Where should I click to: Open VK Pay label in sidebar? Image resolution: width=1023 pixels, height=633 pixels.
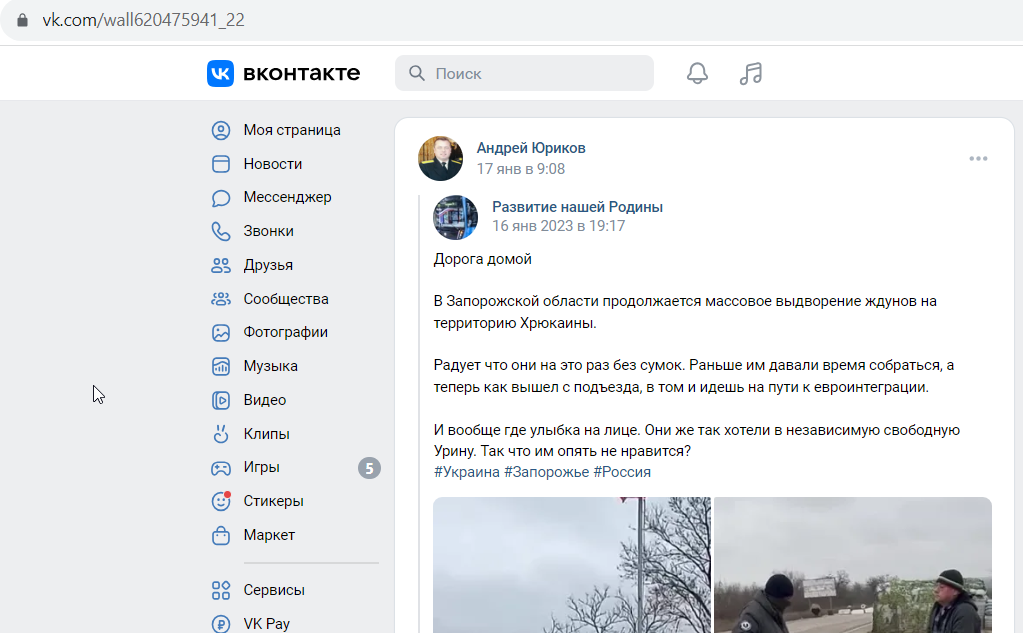266,624
